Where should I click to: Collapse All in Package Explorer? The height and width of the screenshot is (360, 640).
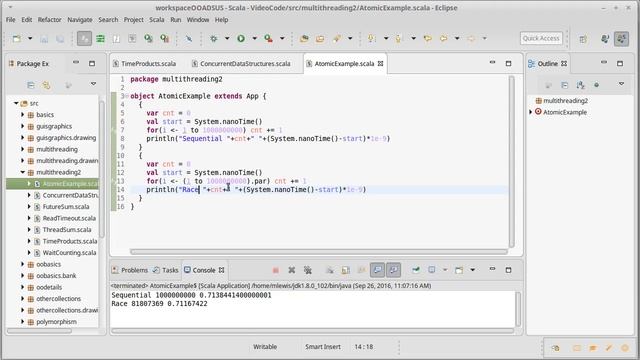click(x=31, y=85)
